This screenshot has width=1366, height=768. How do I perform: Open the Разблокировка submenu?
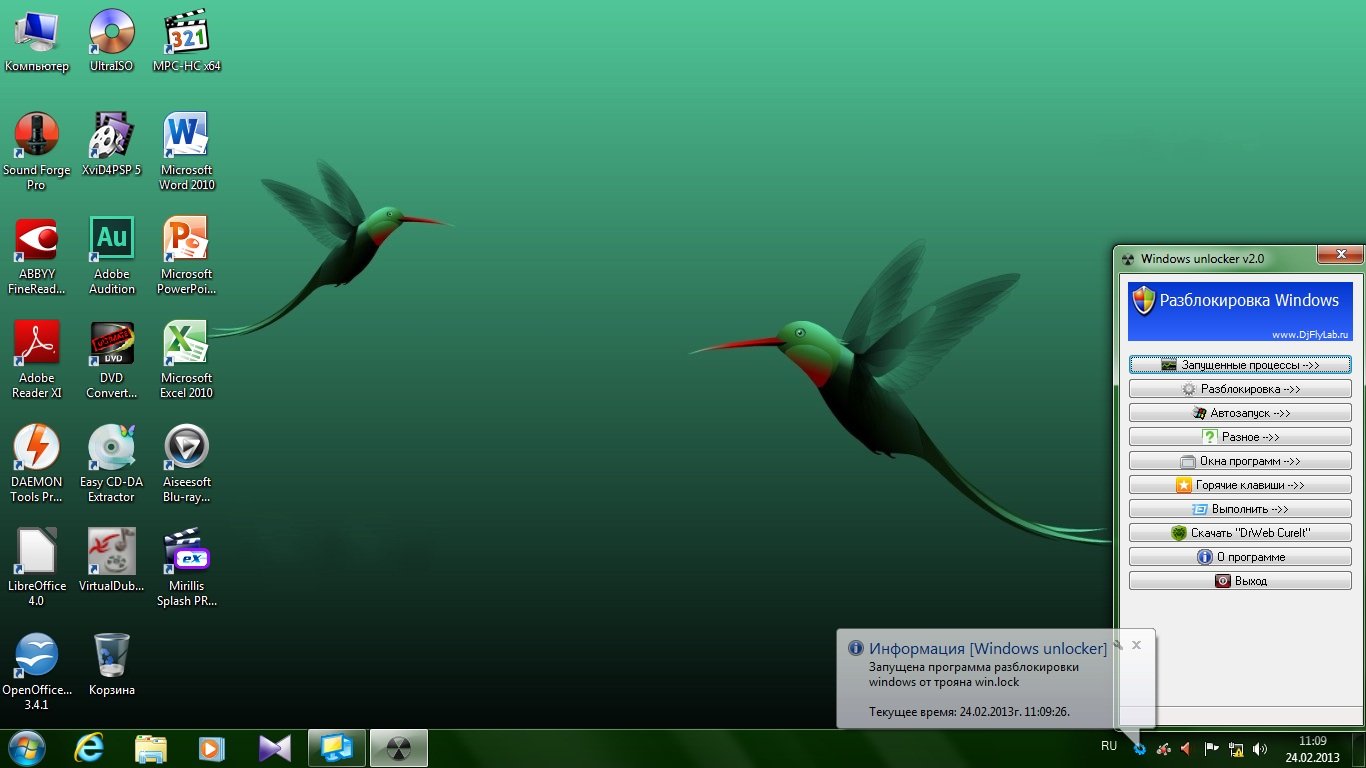pyautogui.click(x=1240, y=389)
